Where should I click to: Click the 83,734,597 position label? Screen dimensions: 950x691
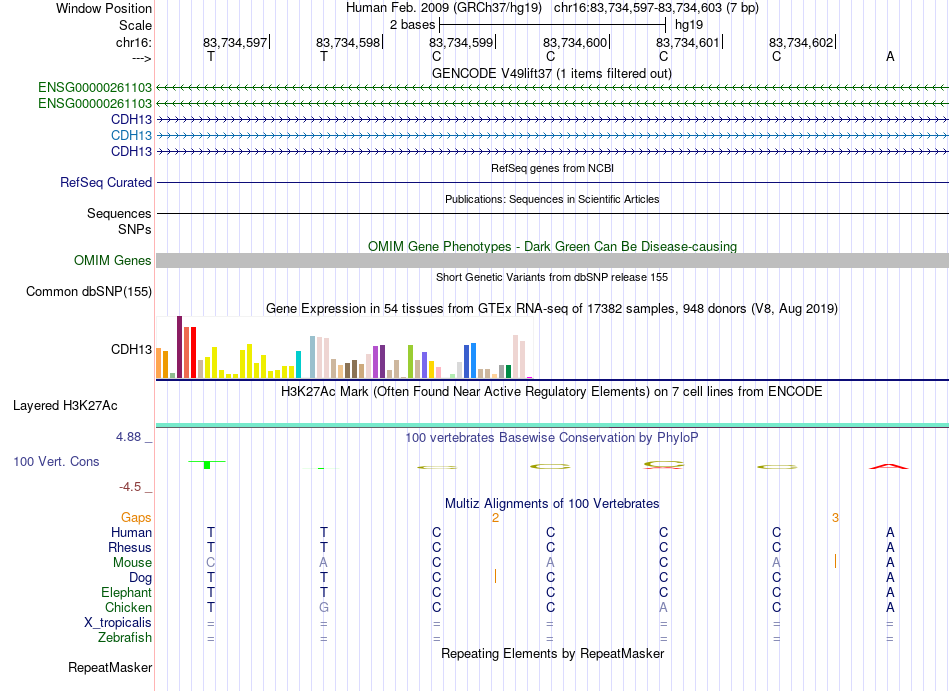[x=234, y=42]
